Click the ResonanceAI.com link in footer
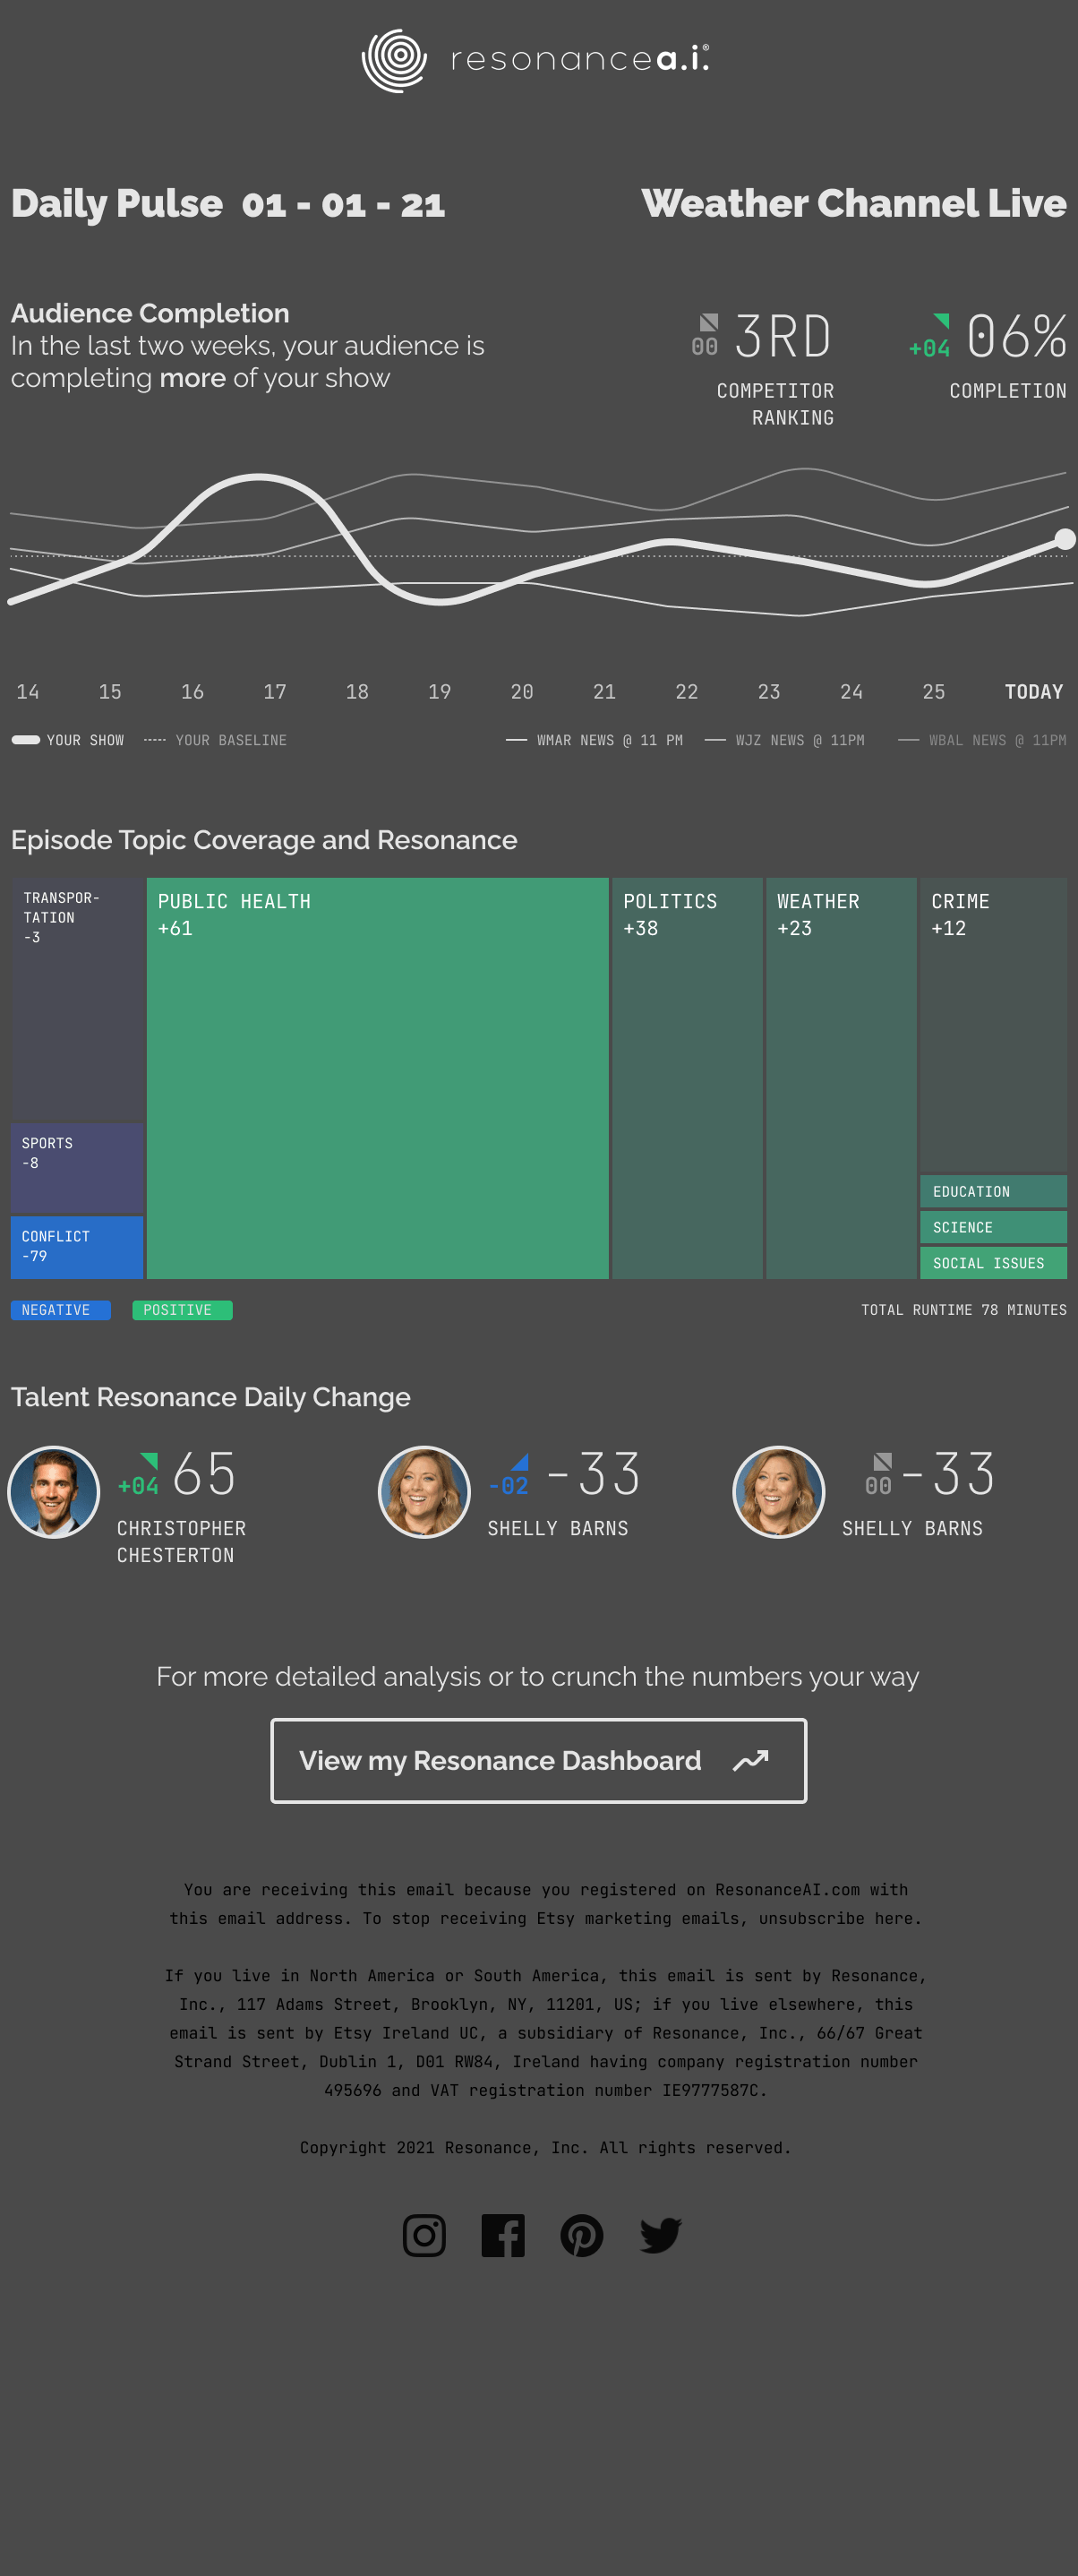 (787, 1889)
